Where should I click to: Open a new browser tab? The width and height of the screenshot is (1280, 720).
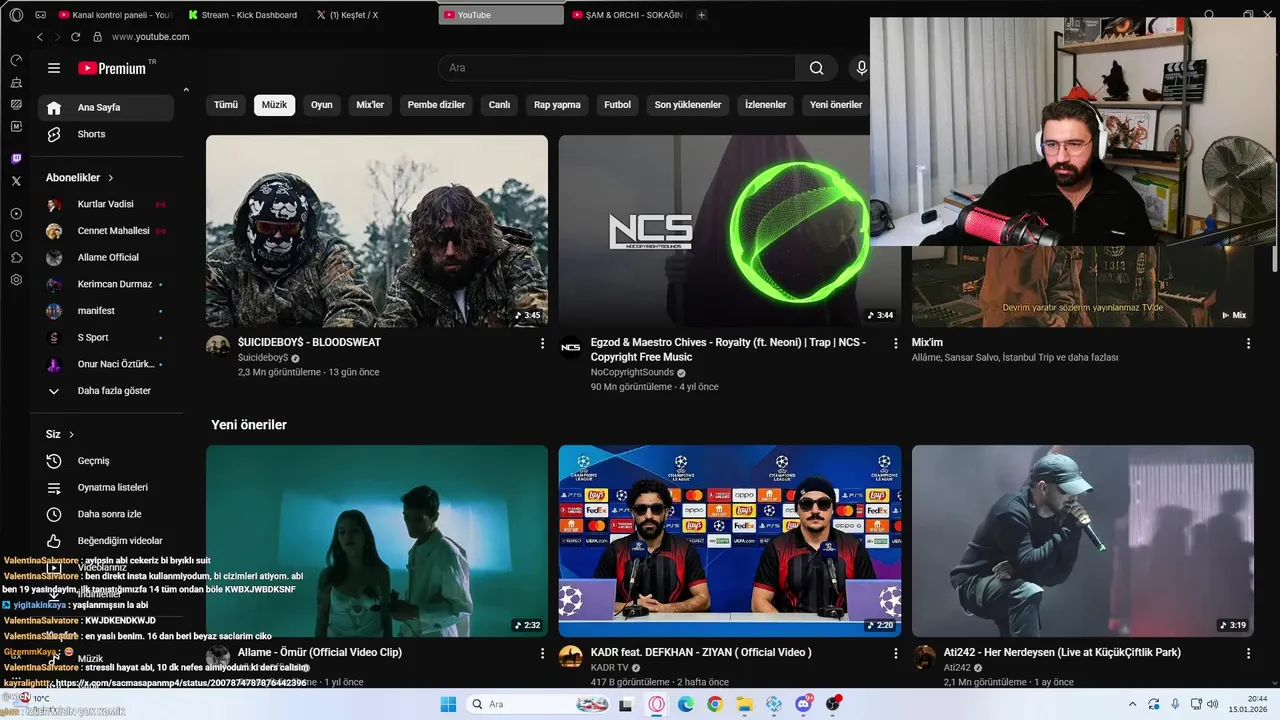(x=701, y=15)
